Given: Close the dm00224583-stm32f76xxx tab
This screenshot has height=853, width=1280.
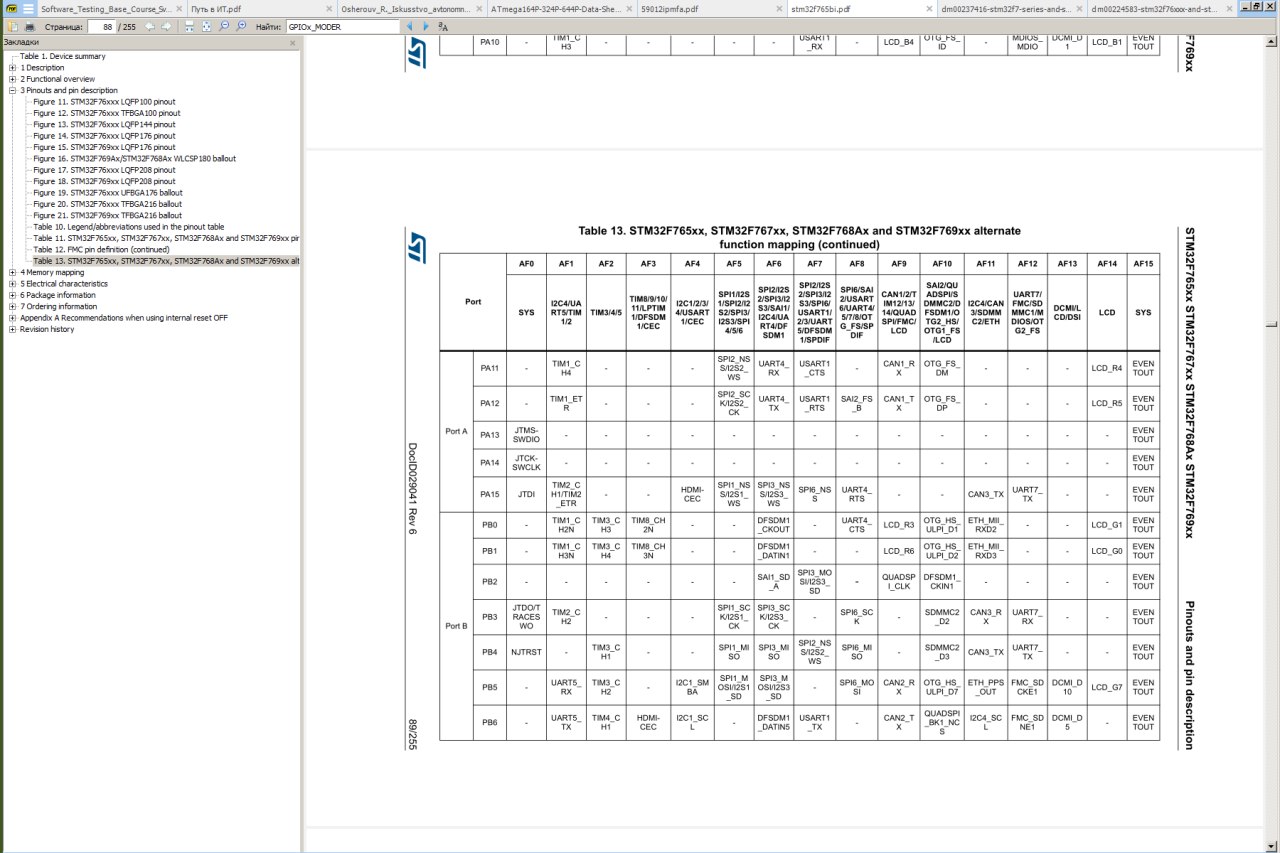Looking at the screenshot, I should [1227, 8].
